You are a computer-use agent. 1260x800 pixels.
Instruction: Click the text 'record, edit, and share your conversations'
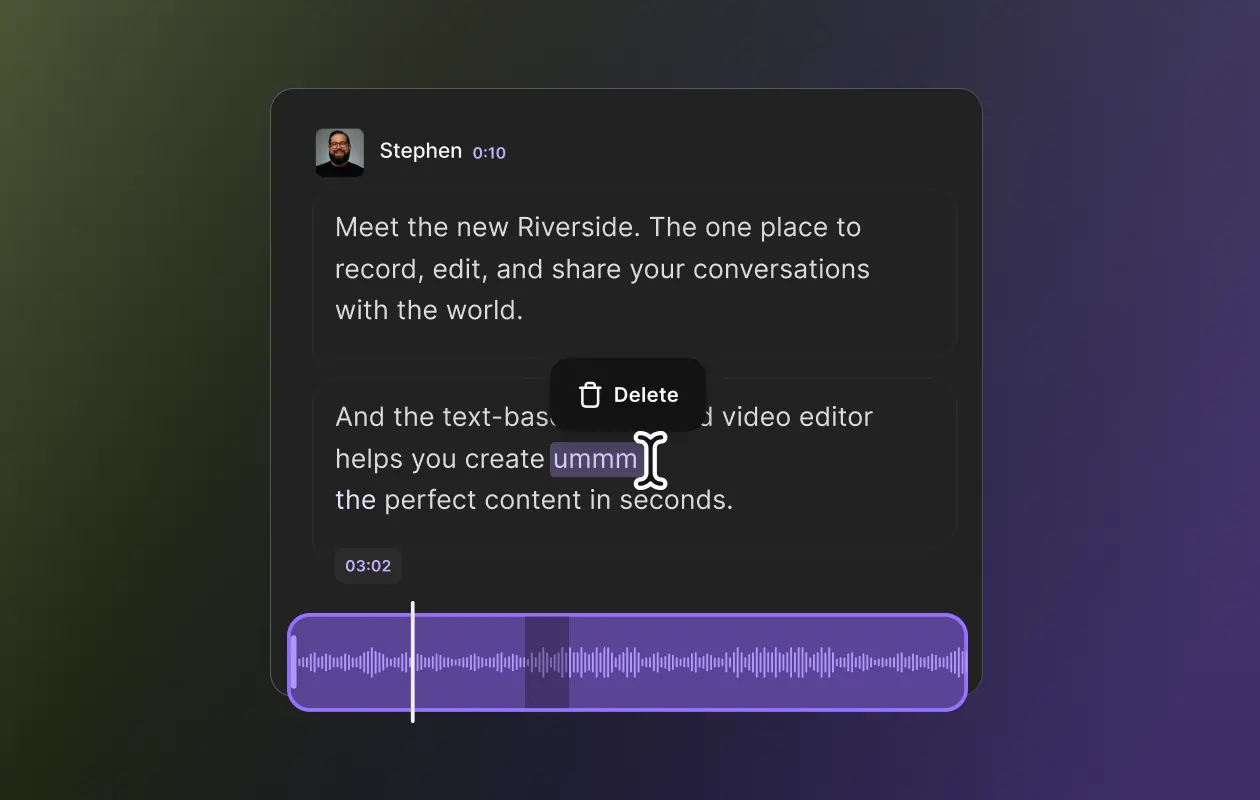[602, 269]
